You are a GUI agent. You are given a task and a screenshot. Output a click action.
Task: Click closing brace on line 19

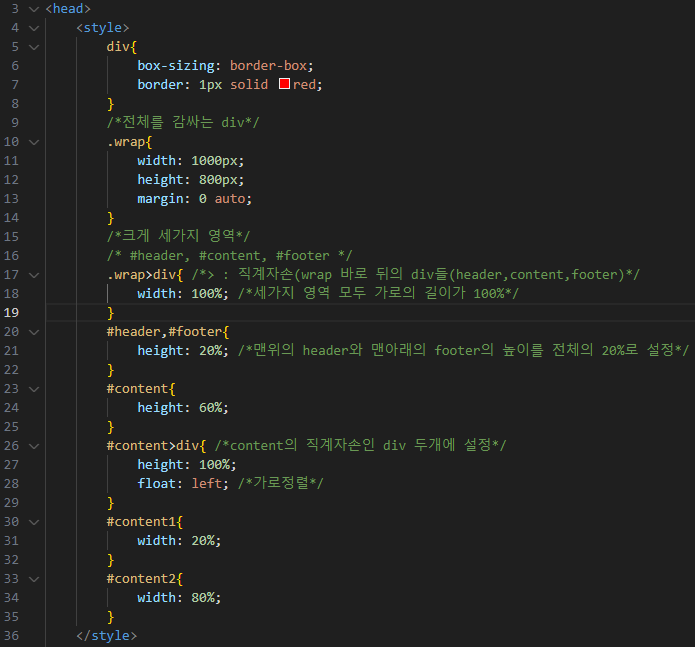click(x=111, y=313)
